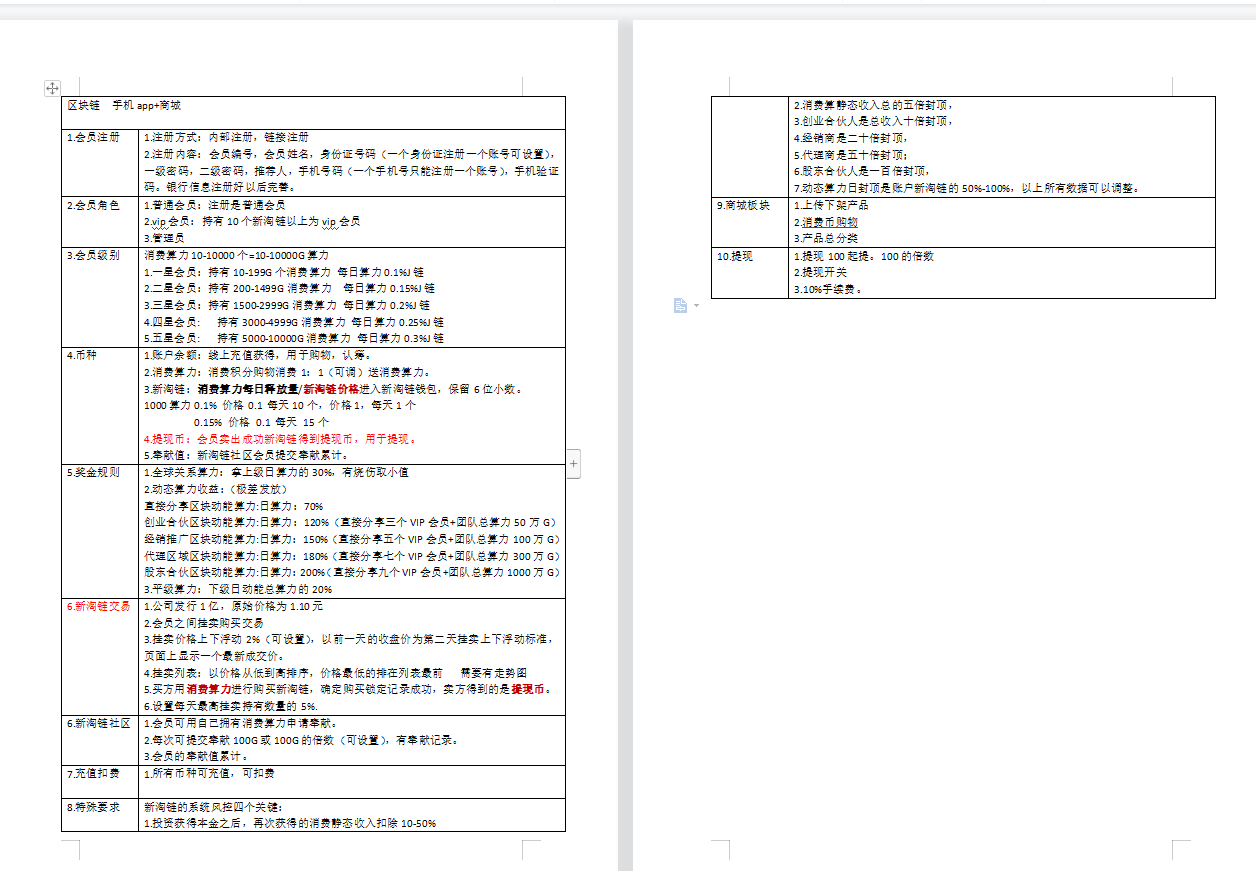Screen dimensions: 1256x871
Task: Click the line '2.提现开关'
Action: [x=819, y=272]
